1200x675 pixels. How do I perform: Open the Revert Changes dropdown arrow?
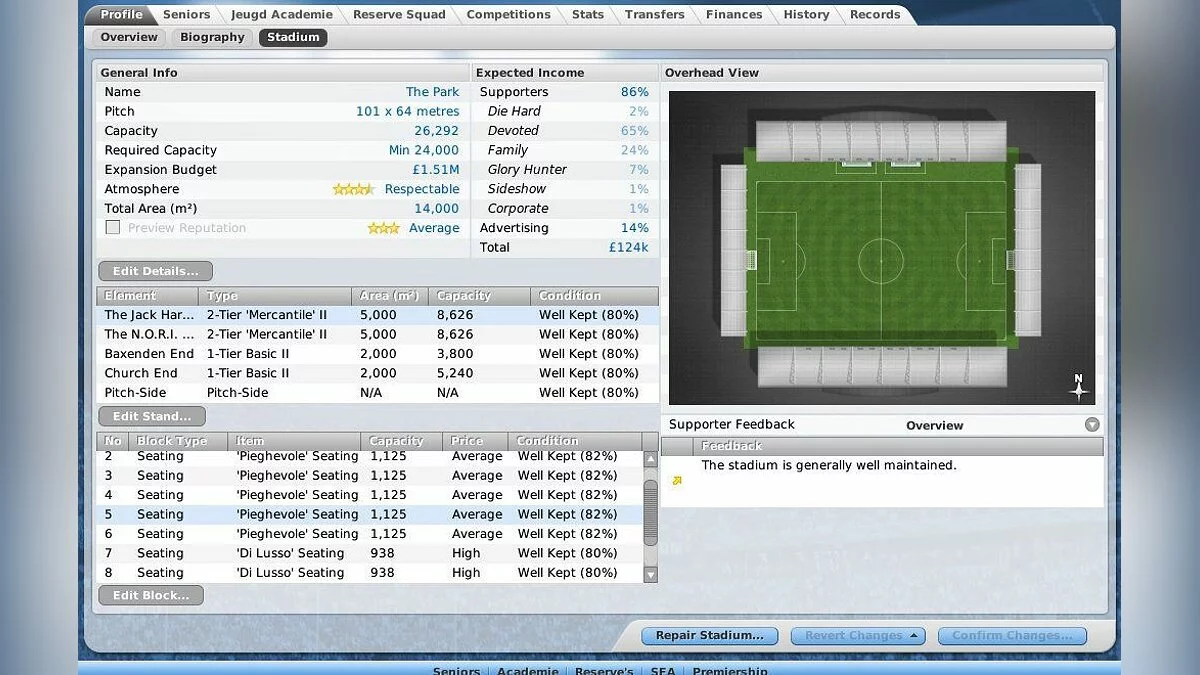click(x=913, y=635)
